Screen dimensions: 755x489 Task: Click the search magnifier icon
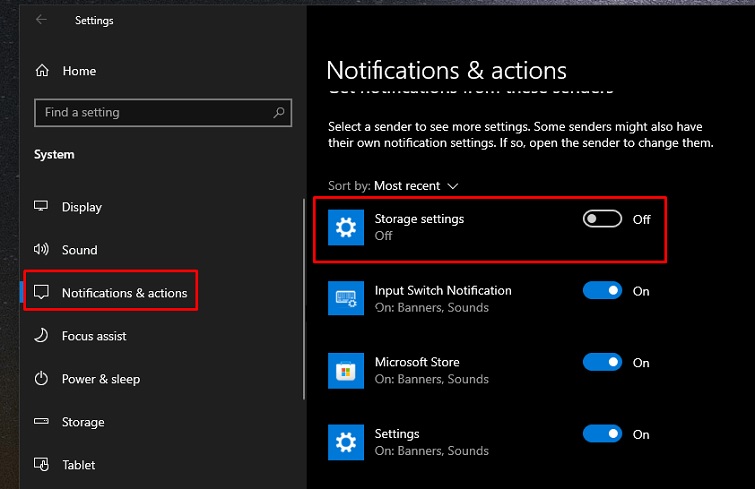pyautogui.click(x=280, y=113)
